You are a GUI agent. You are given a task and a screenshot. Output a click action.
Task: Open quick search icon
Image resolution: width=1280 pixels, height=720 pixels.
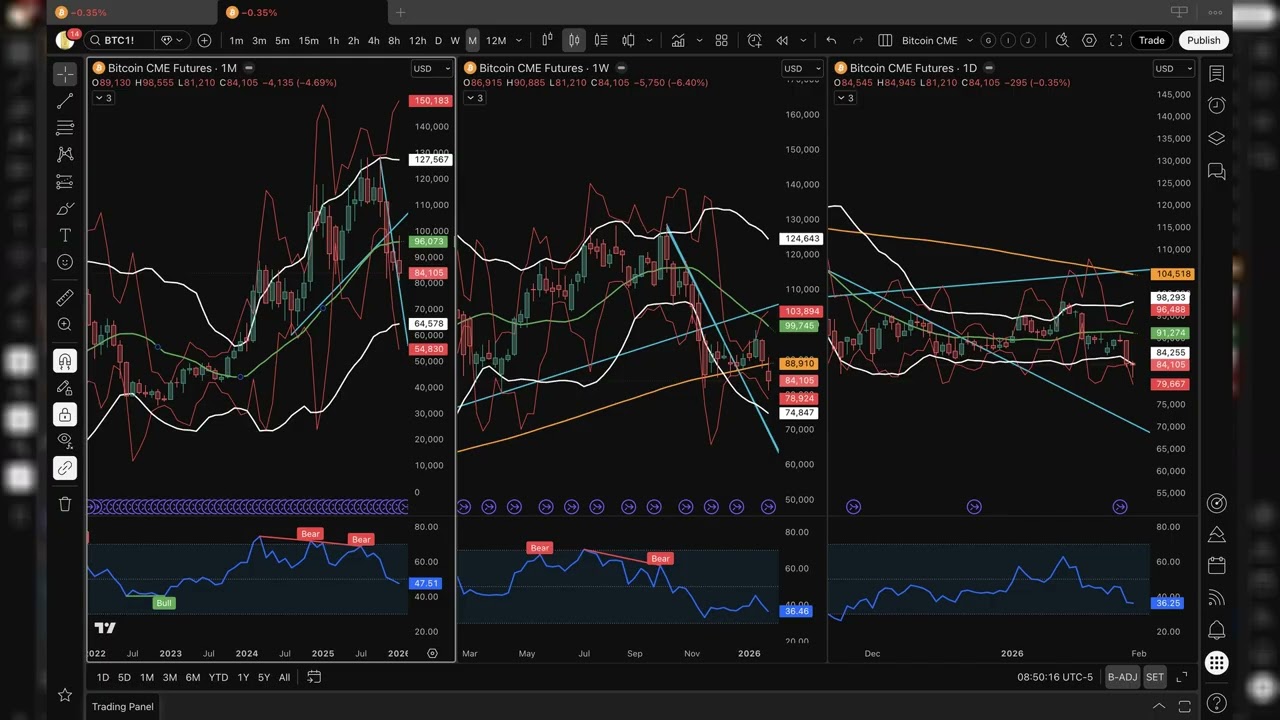[1062, 40]
